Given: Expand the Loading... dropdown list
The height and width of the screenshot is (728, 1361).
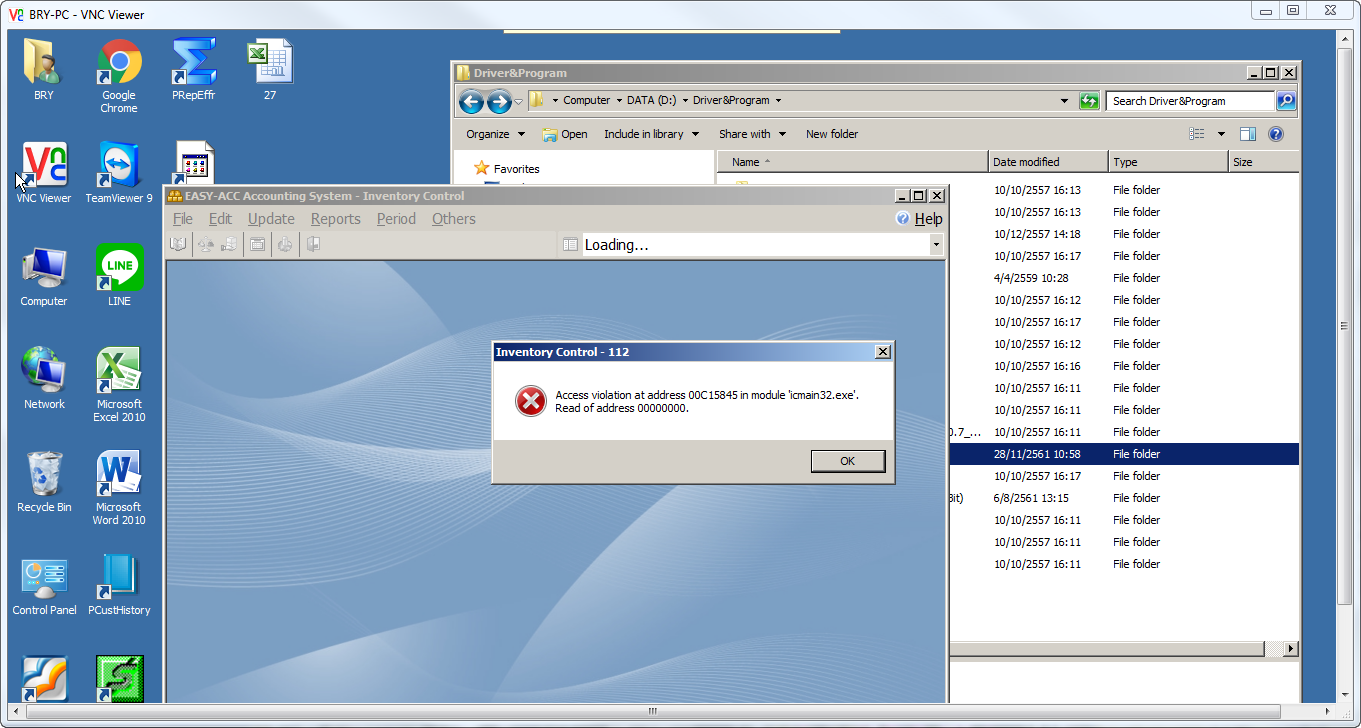Looking at the screenshot, I should click(x=936, y=245).
